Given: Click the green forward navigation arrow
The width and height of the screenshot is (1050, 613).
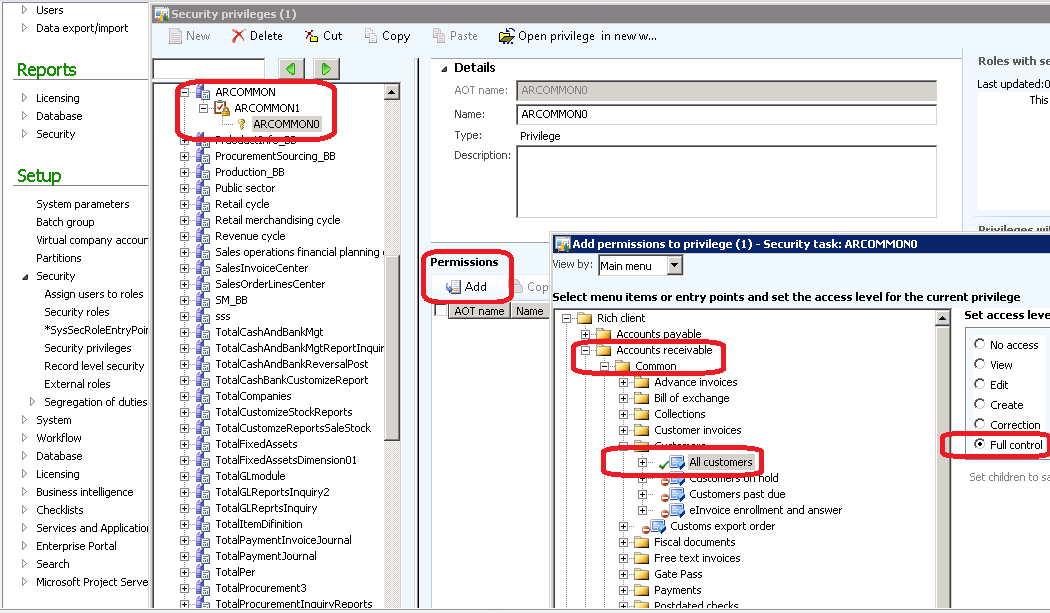Looking at the screenshot, I should (x=325, y=68).
